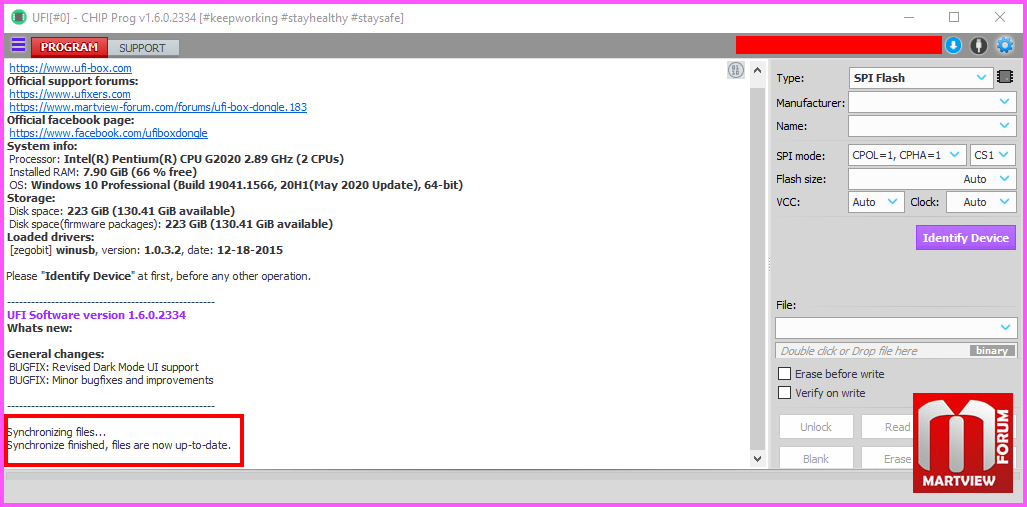Click the 'Loaded drivers:' heading
Image resolution: width=1027 pixels, height=507 pixels.
point(50,237)
